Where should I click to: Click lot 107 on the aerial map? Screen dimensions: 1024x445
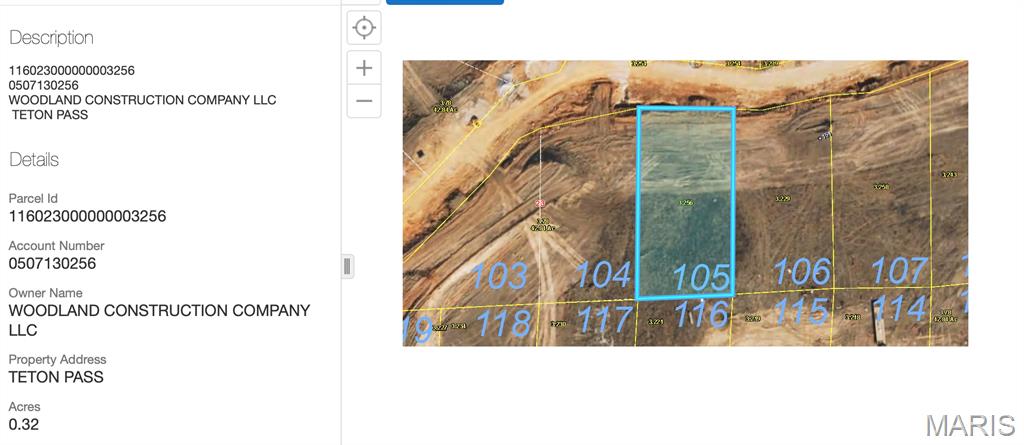pyautogui.click(x=898, y=270)
